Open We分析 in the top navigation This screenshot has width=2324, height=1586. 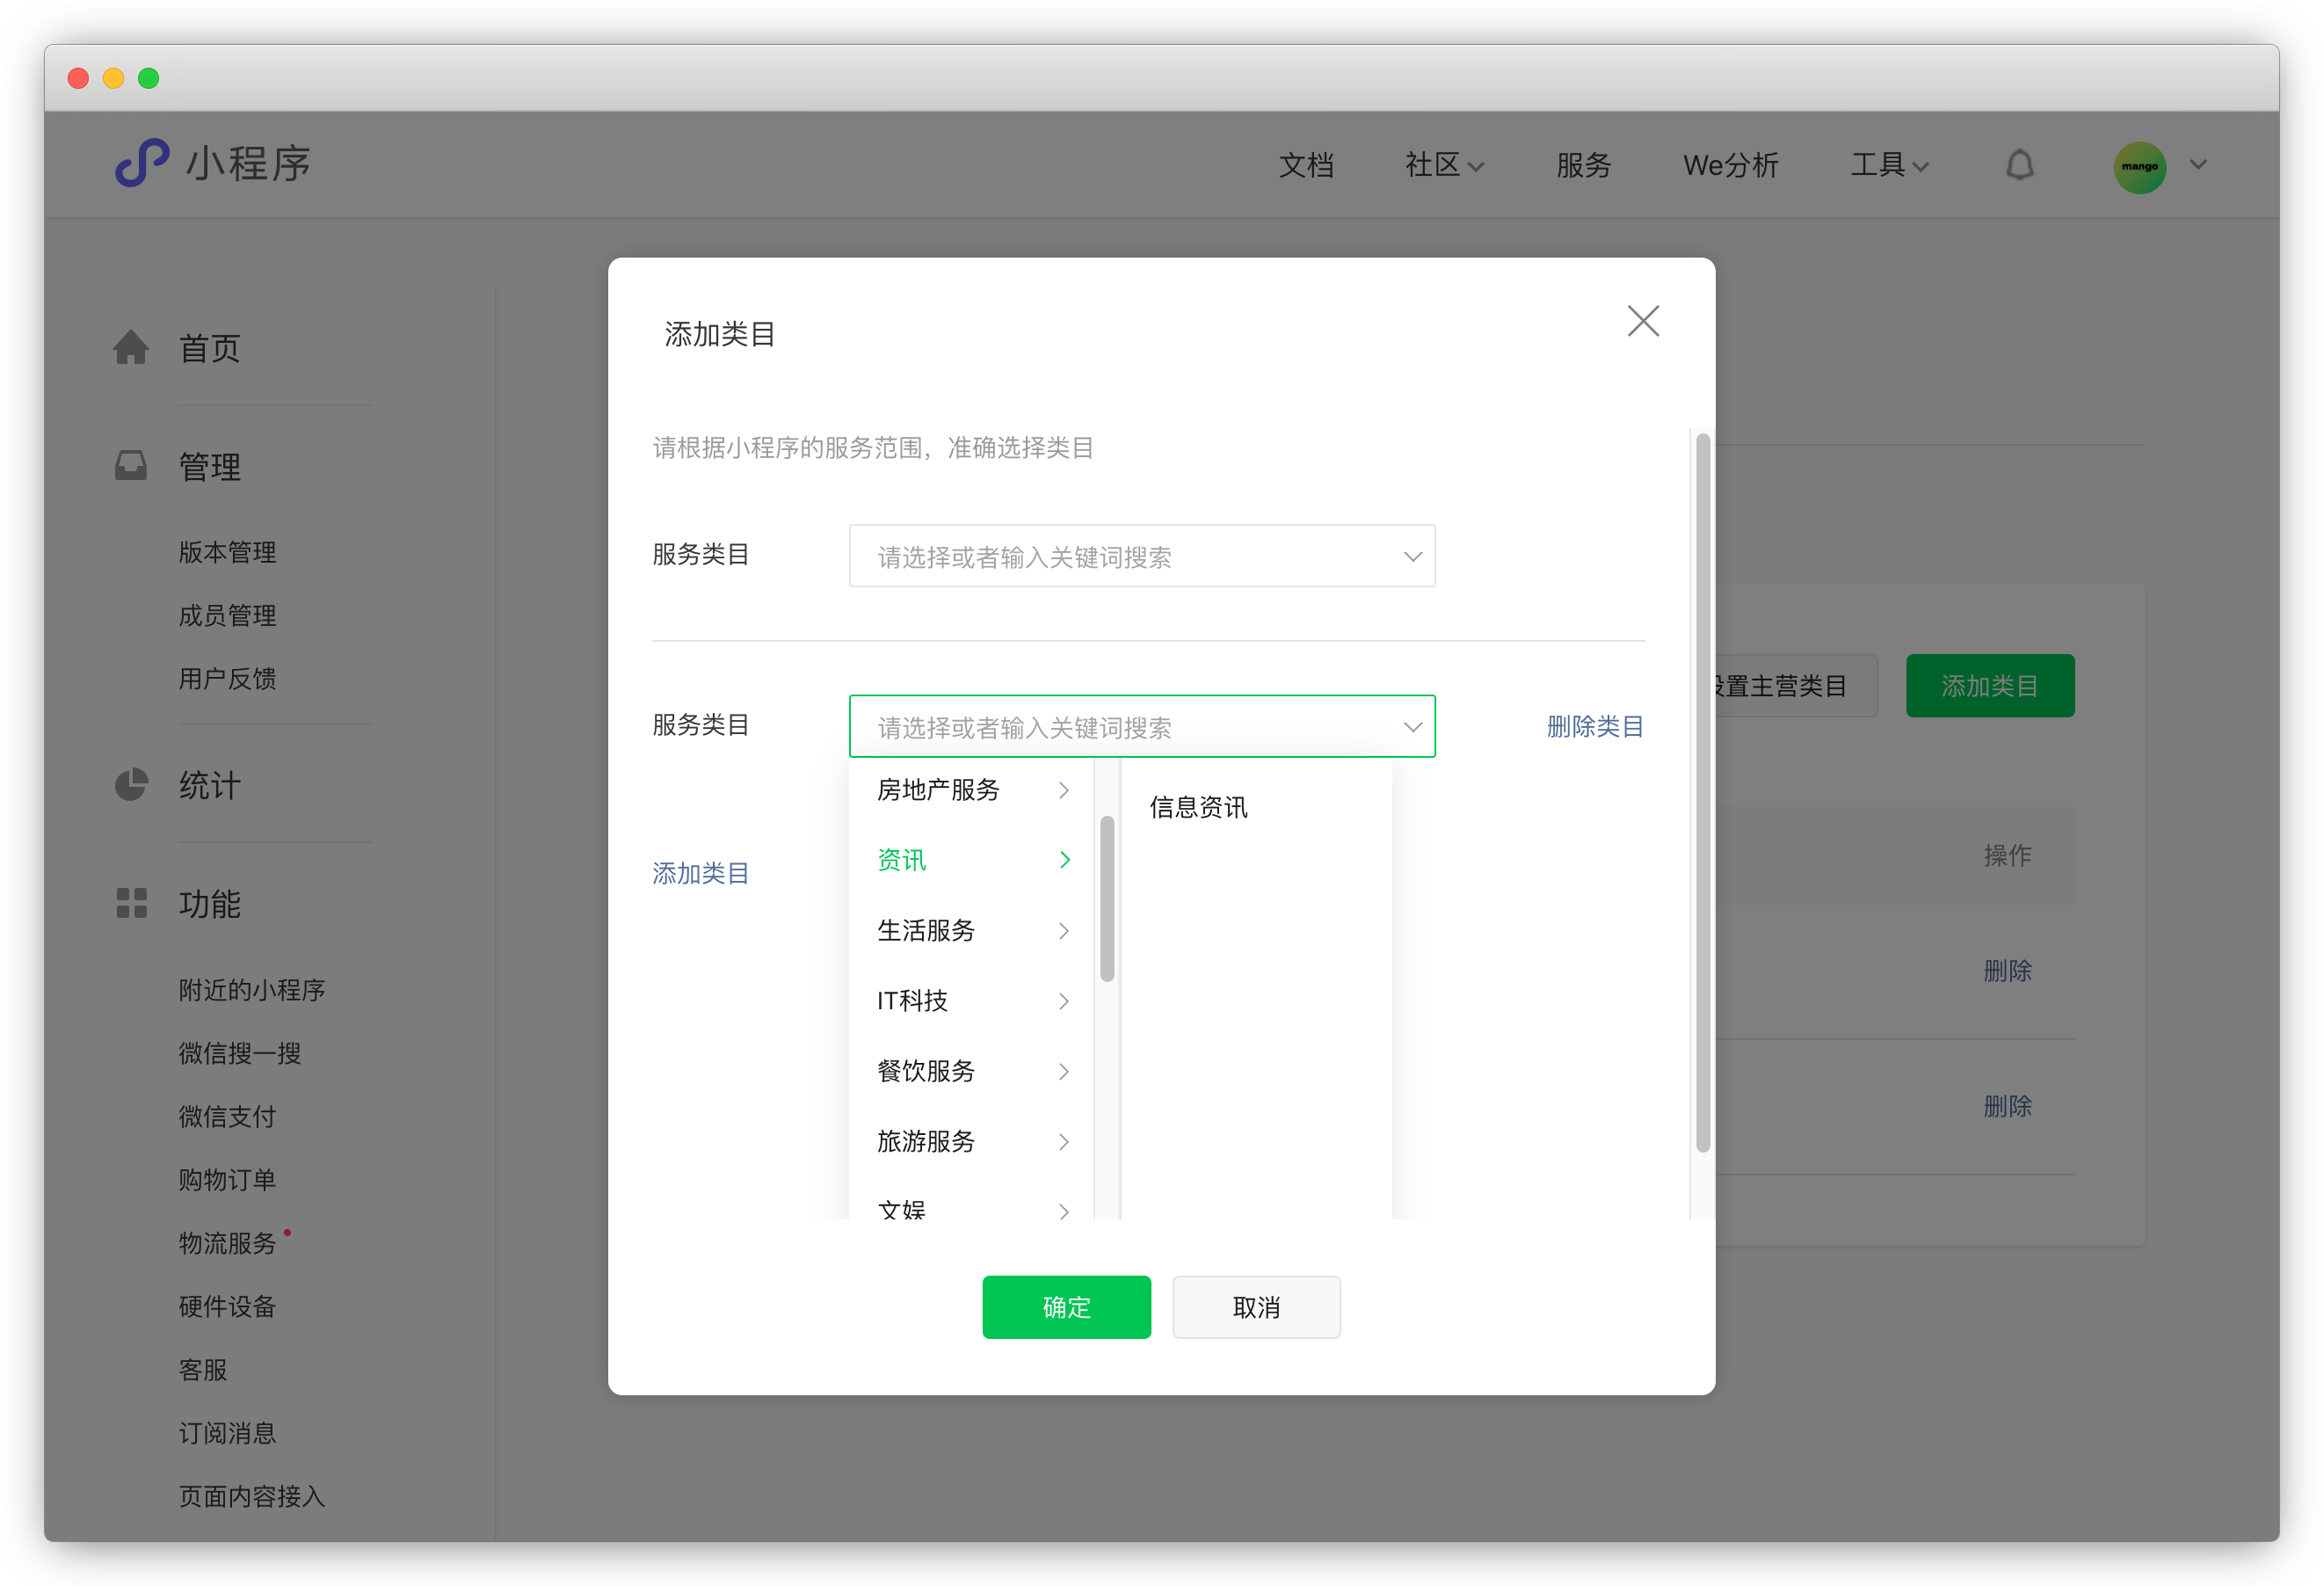[x=1730, y=165]
